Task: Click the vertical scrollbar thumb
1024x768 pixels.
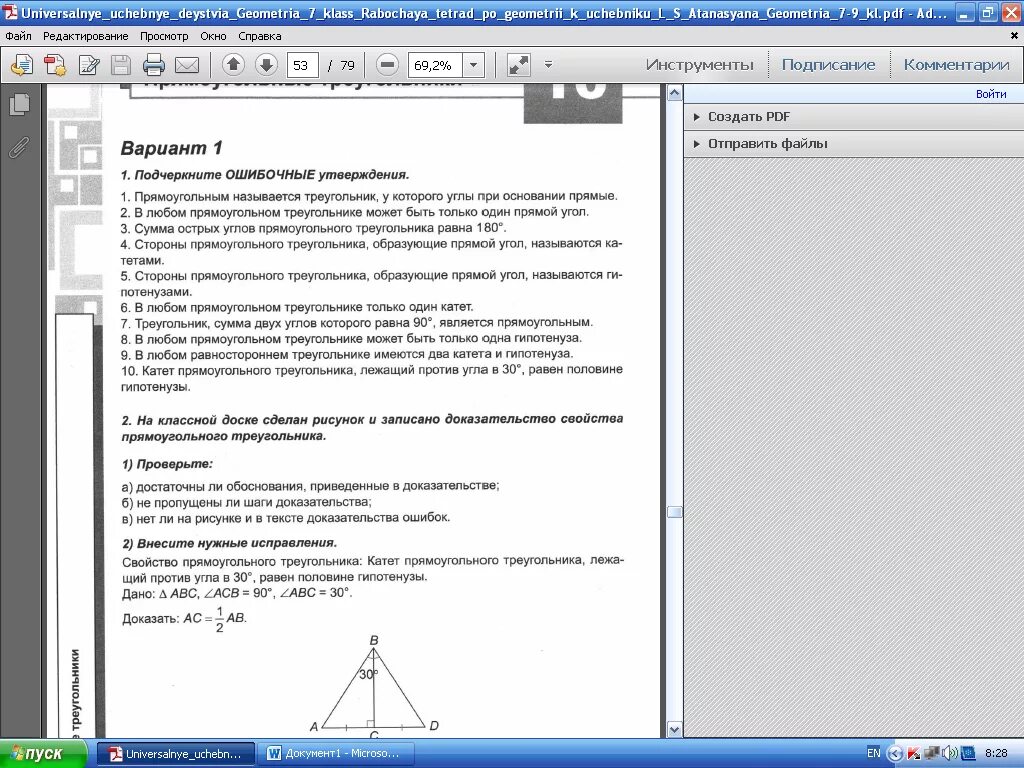Action: point(675,511)
